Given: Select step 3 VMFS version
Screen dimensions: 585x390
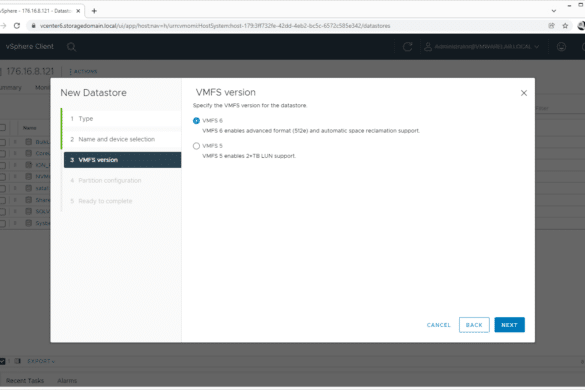Looking at the screenshot, I should (x=122, y=160).
